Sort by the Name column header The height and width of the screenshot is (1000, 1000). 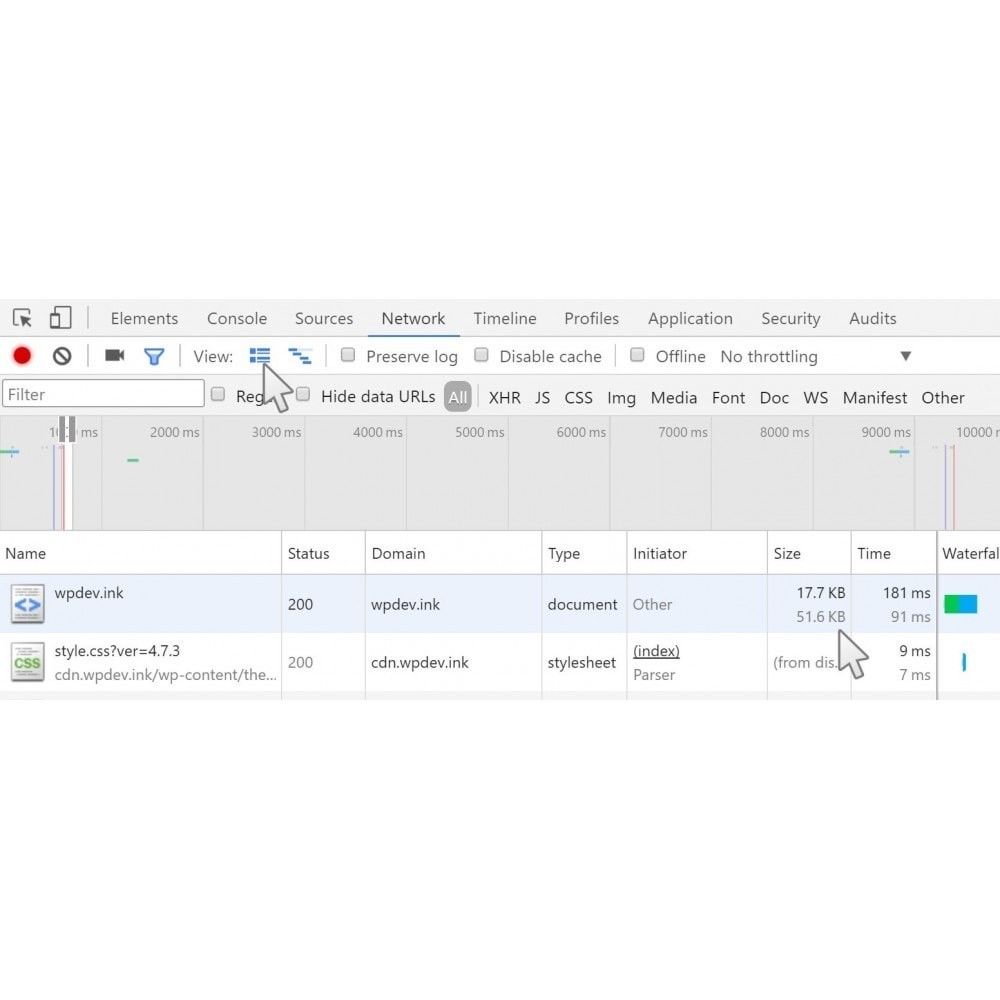tap(140, 553)
